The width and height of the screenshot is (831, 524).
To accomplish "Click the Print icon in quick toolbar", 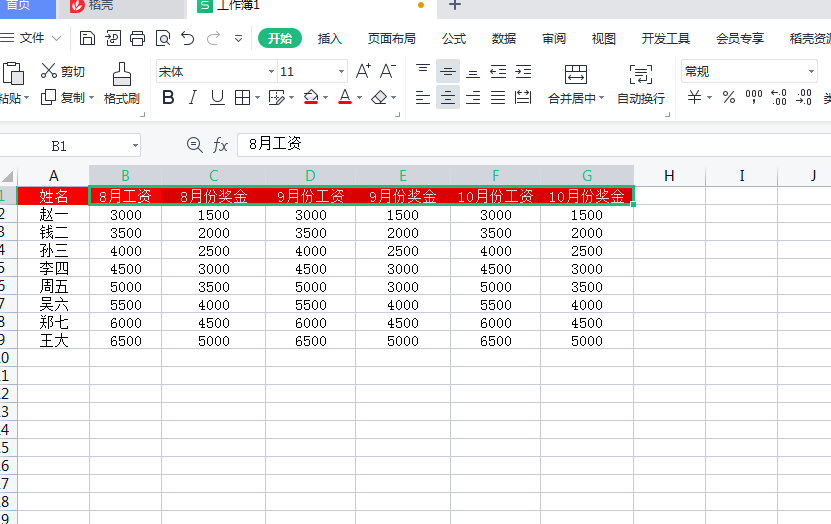I will point(137,38).
